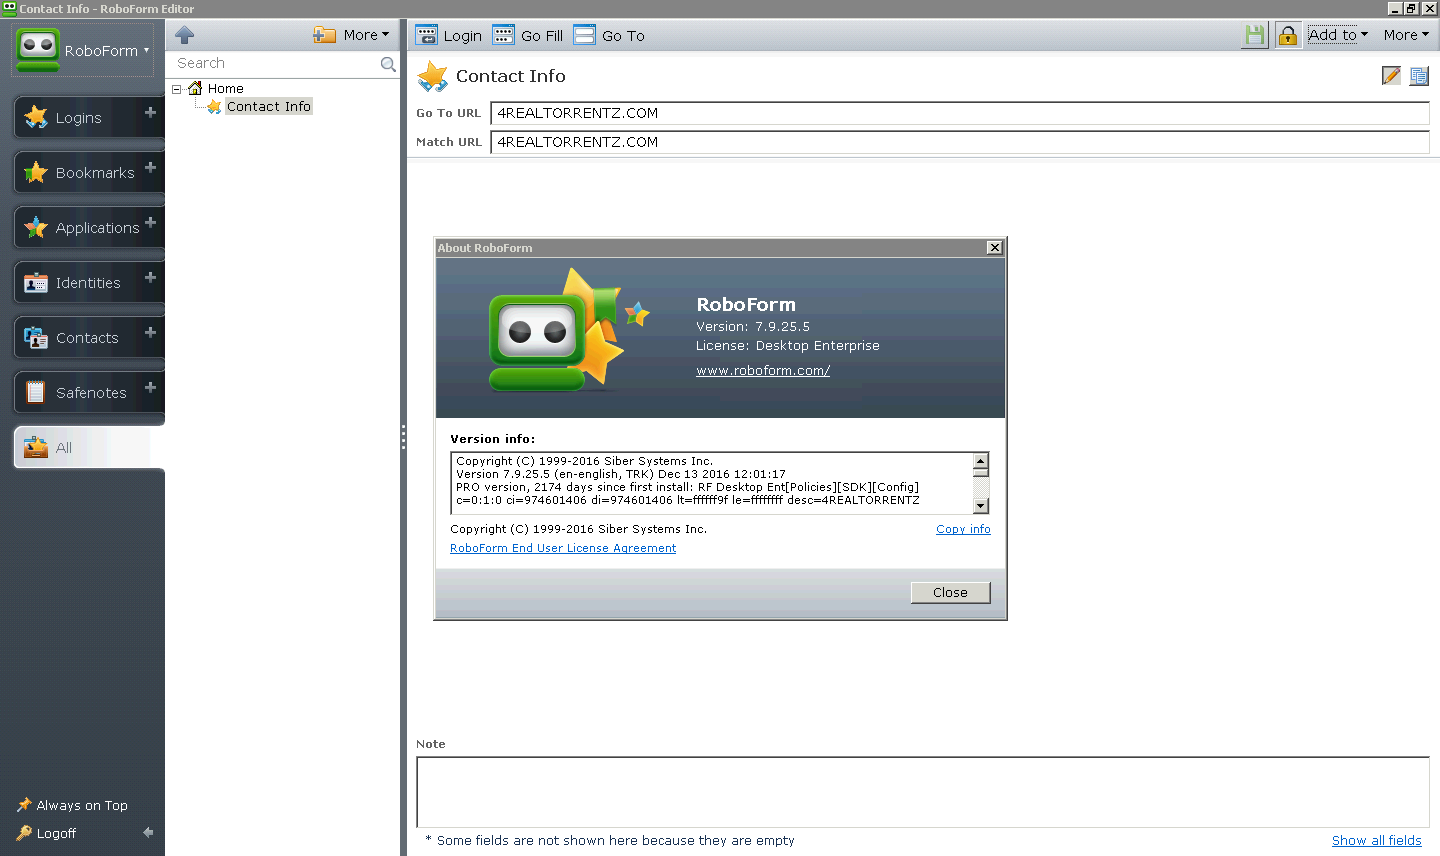Click the text 'Version: 7.9.25.5'
1440x856 pixels.
pyautogui.click(x=753, y=327)
